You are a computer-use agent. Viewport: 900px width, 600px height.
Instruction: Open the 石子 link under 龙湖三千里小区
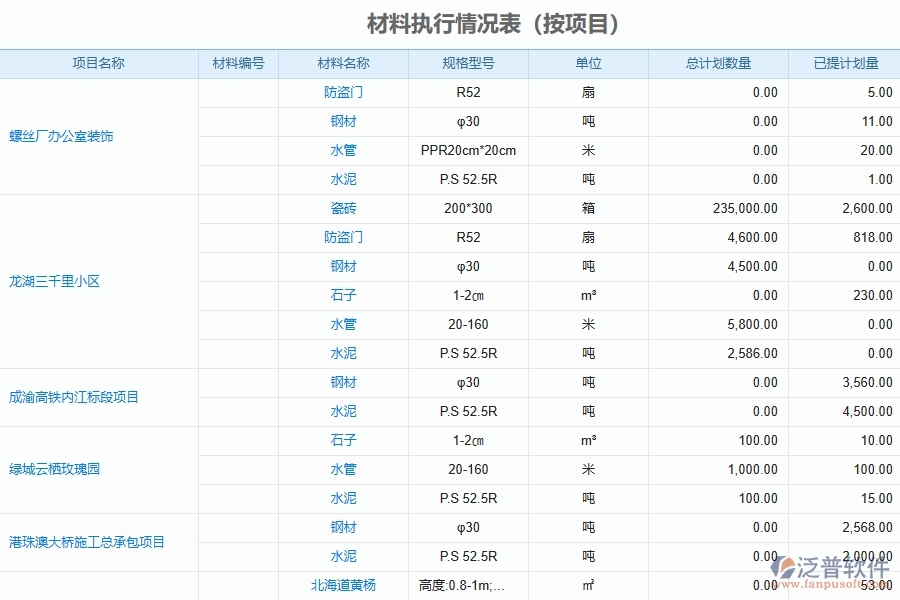click(x=343, y=295)
